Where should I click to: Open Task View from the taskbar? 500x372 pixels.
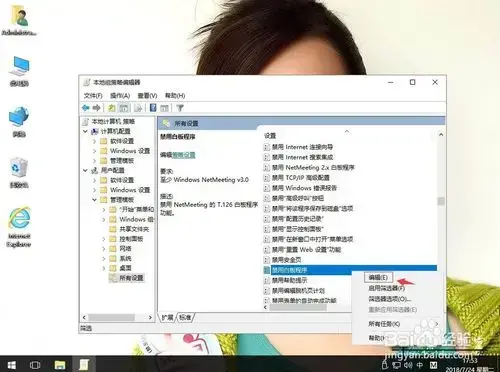(x=35, y=365)
